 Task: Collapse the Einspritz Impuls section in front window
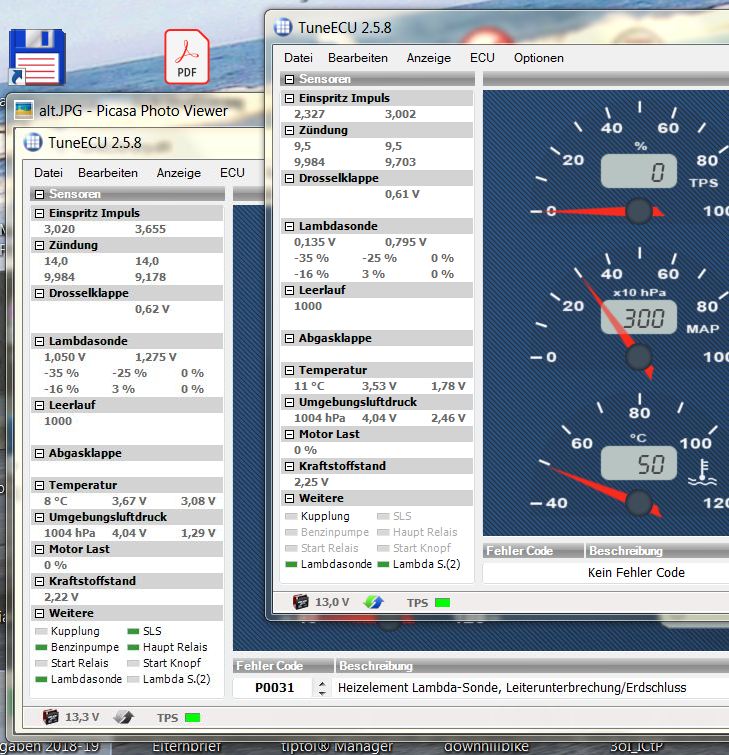[289, 98]
